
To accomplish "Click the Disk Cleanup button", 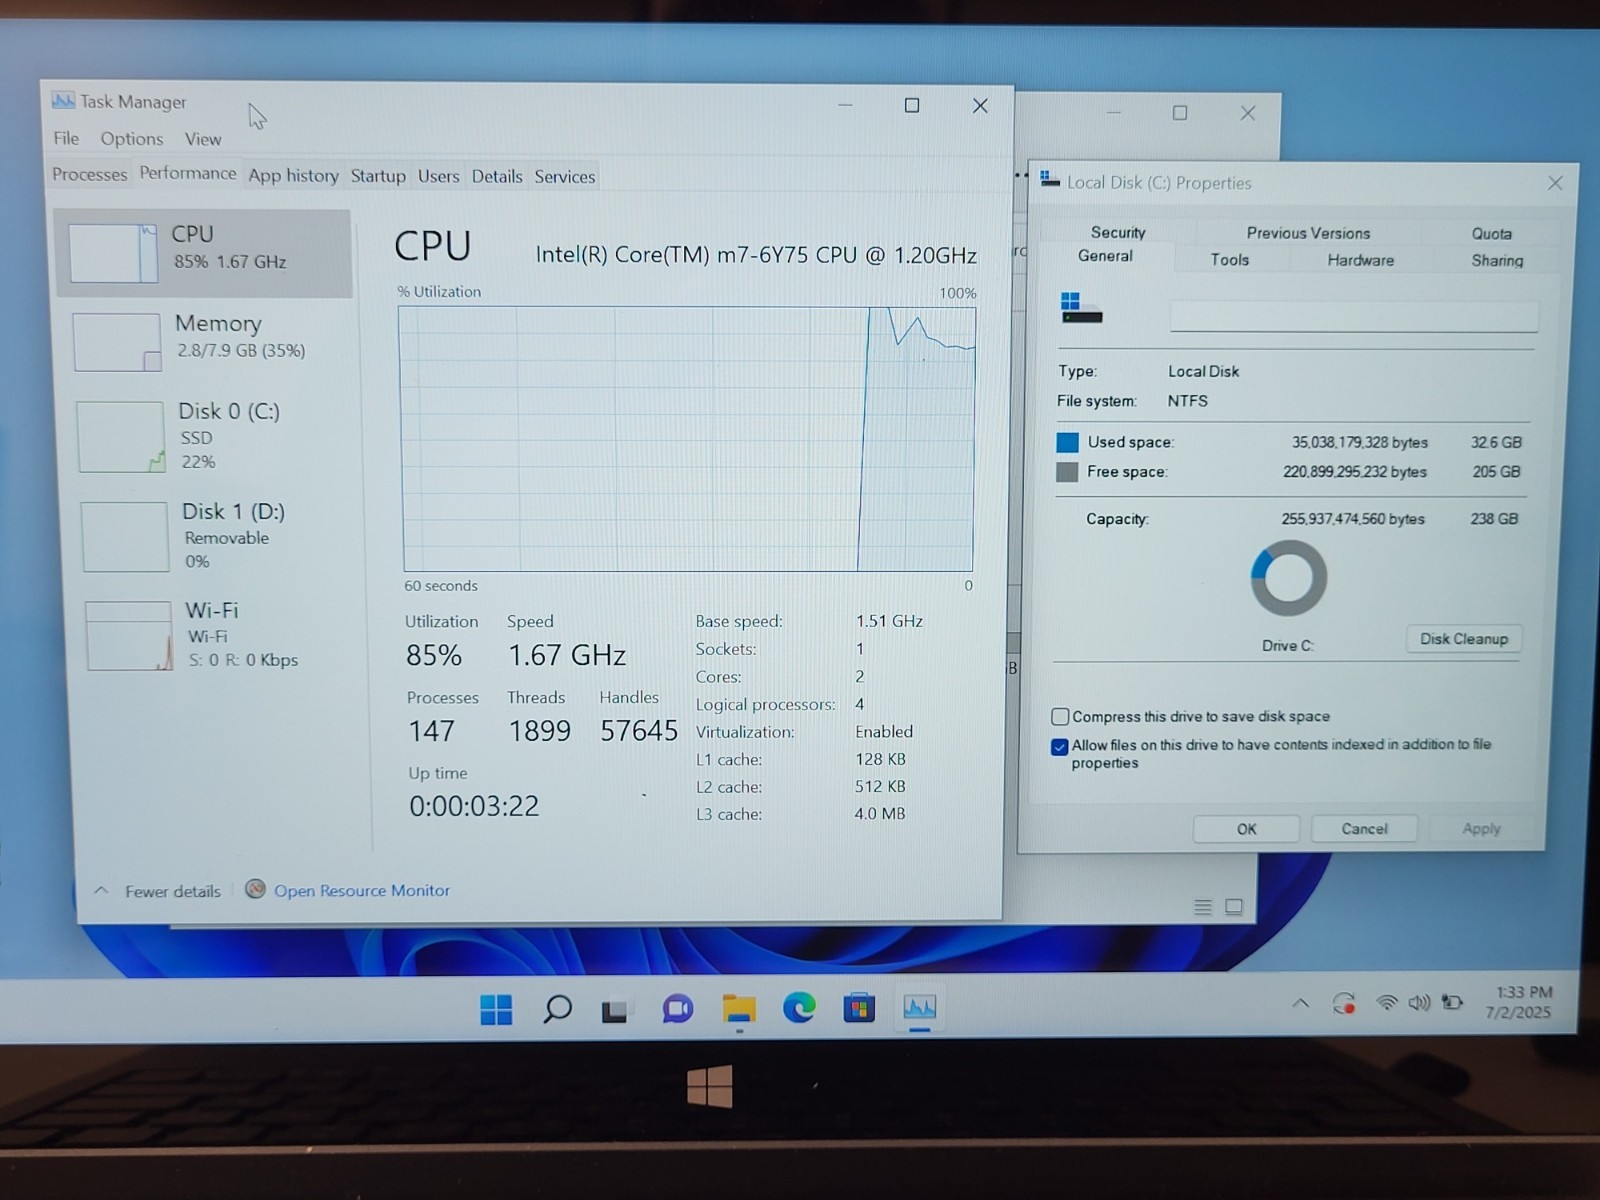I will 1464,639.
